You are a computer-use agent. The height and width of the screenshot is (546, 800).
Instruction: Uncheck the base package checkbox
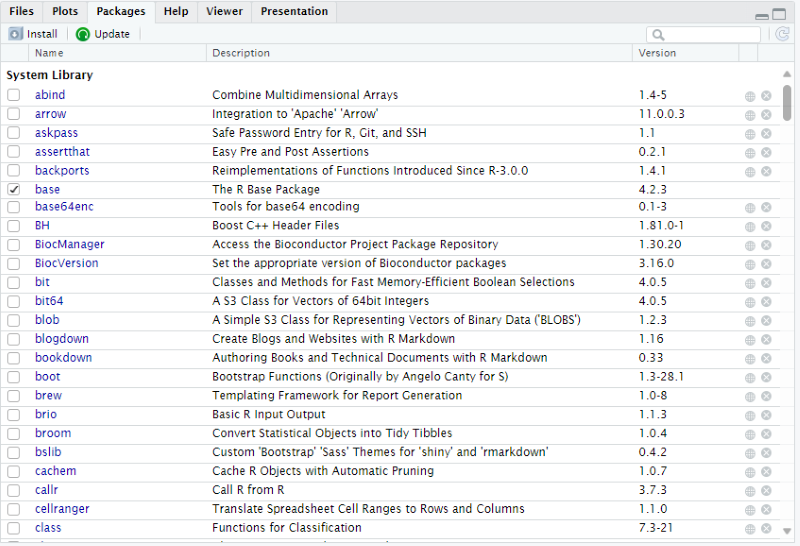(14, 189)
